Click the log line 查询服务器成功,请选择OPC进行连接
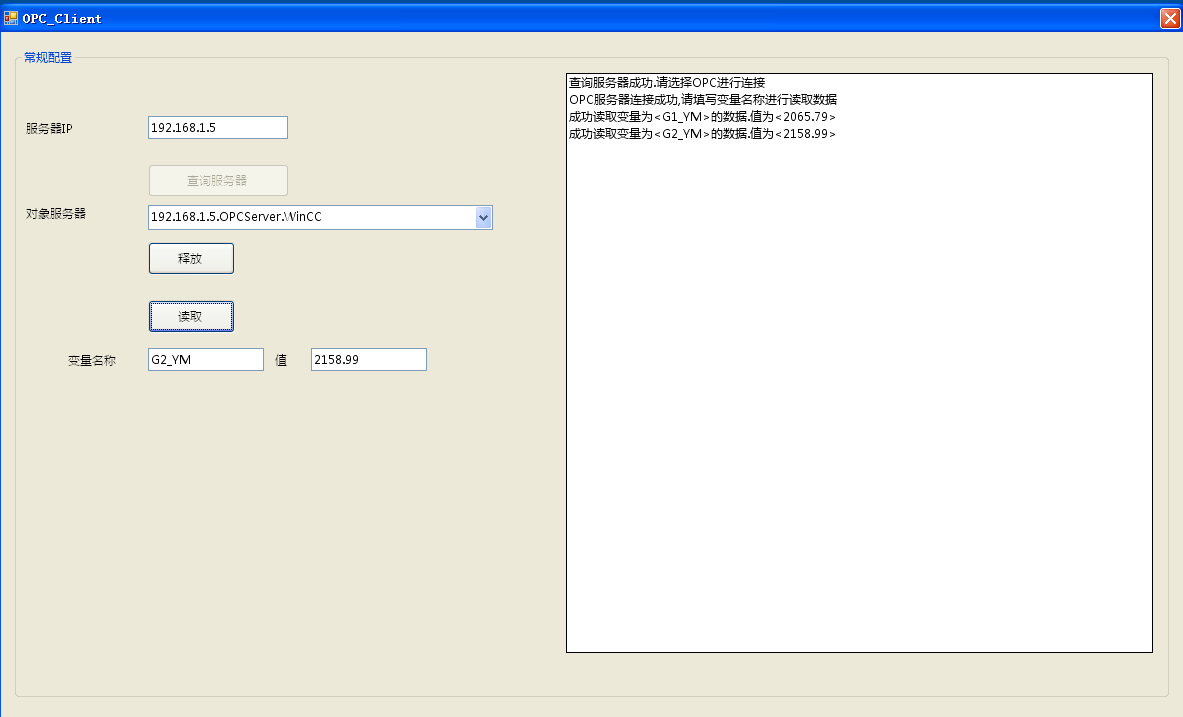The height and width of the screenshot is (717, 1183). (x=667, y=82)
